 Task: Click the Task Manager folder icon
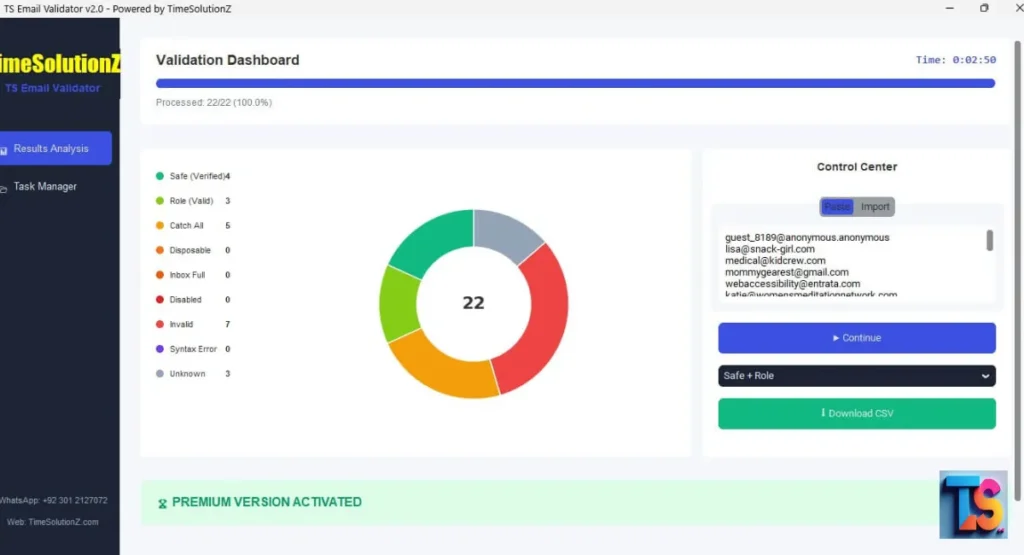tap(3, 188)
